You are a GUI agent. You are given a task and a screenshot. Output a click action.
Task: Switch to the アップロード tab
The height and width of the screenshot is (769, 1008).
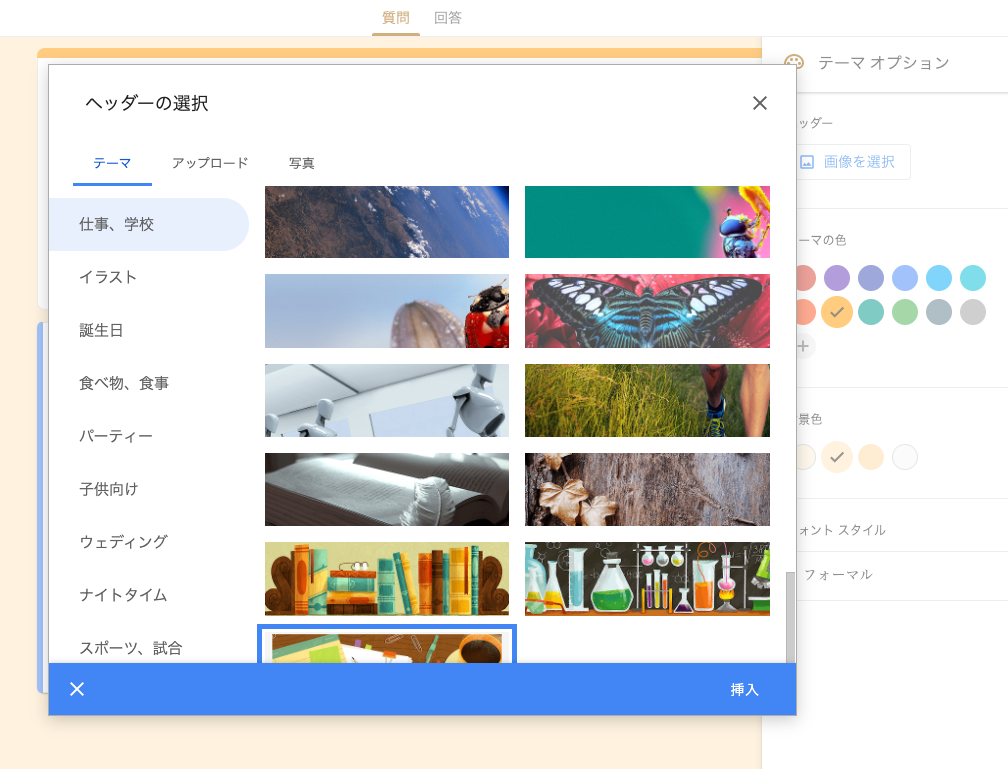pos(210,163)
